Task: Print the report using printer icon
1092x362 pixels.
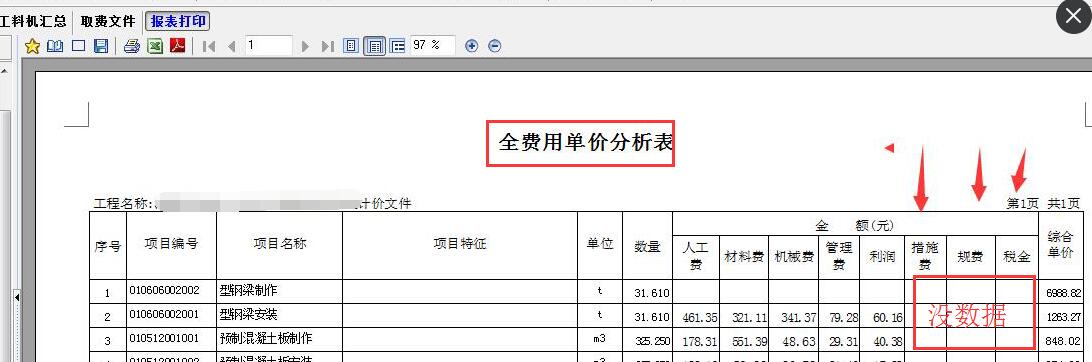Action: (x=132, y=46)
